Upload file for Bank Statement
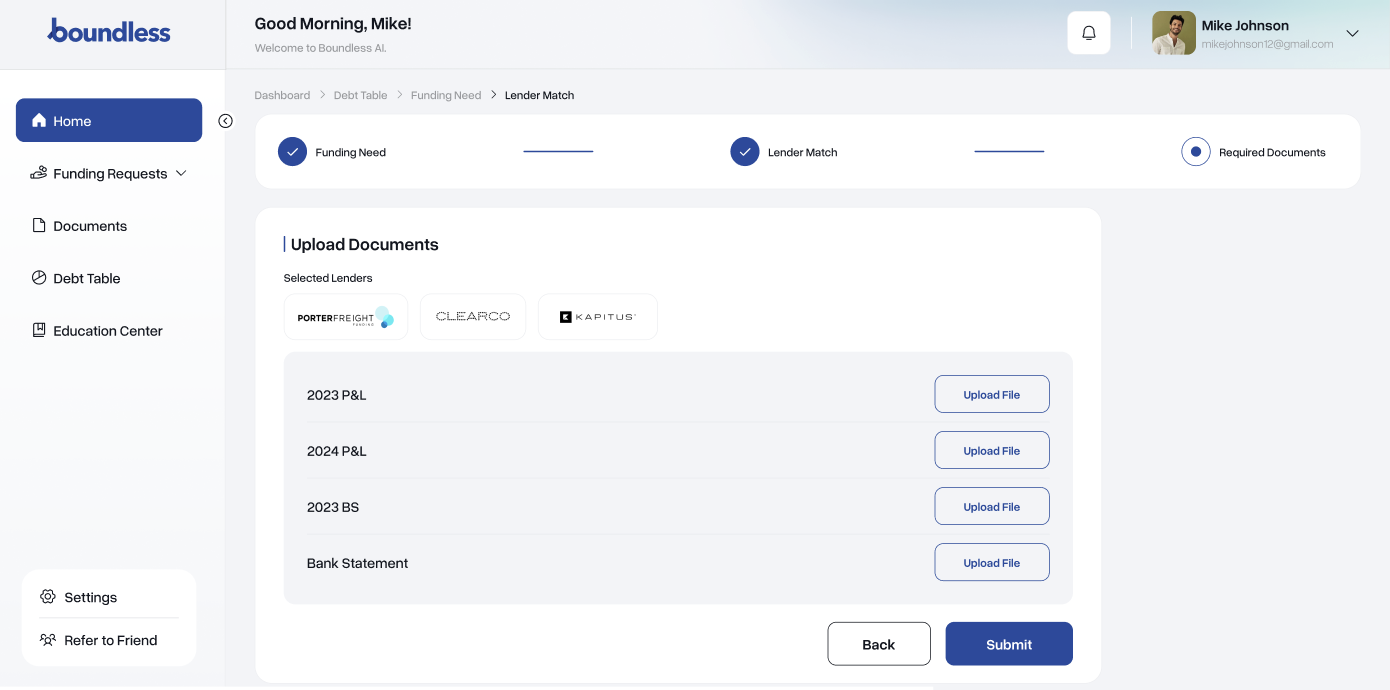 (991, 562)
